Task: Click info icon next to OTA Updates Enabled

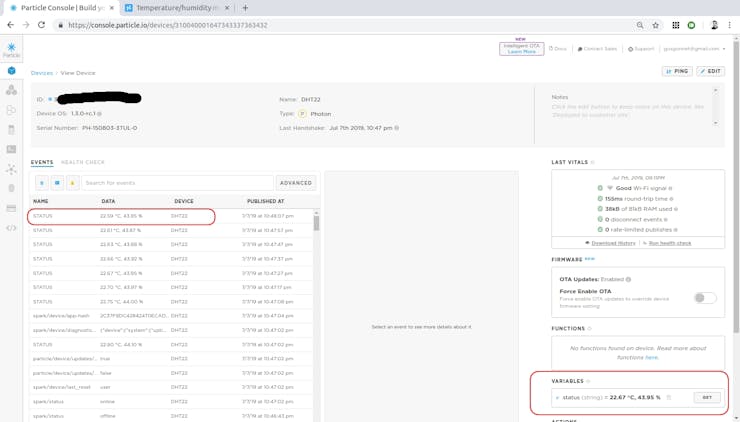Action: (629, 279)
